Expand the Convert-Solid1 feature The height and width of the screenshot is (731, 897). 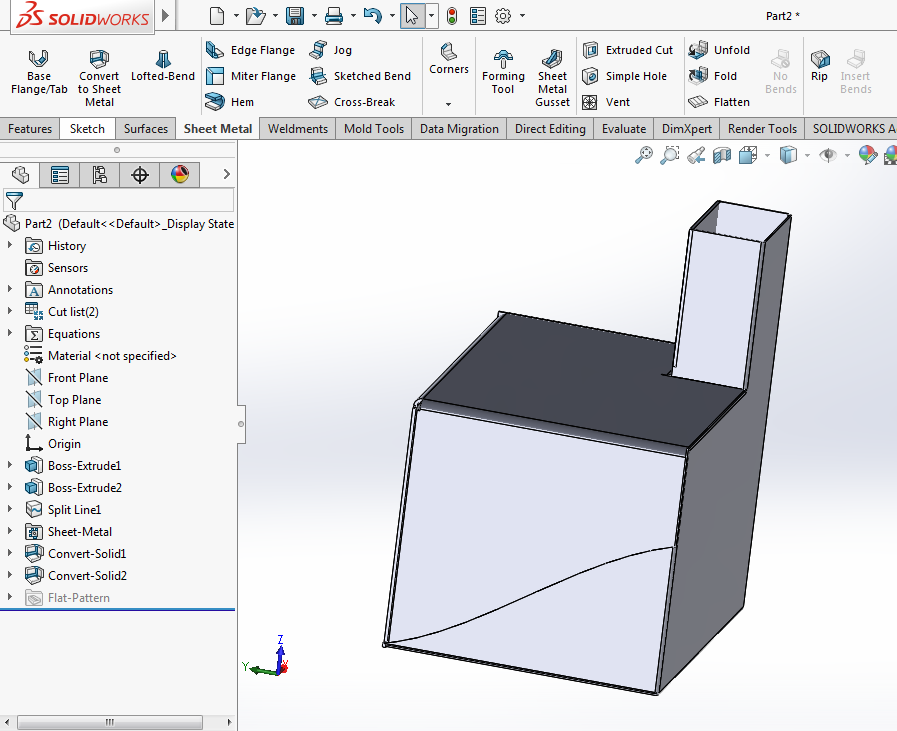[10, 553]
